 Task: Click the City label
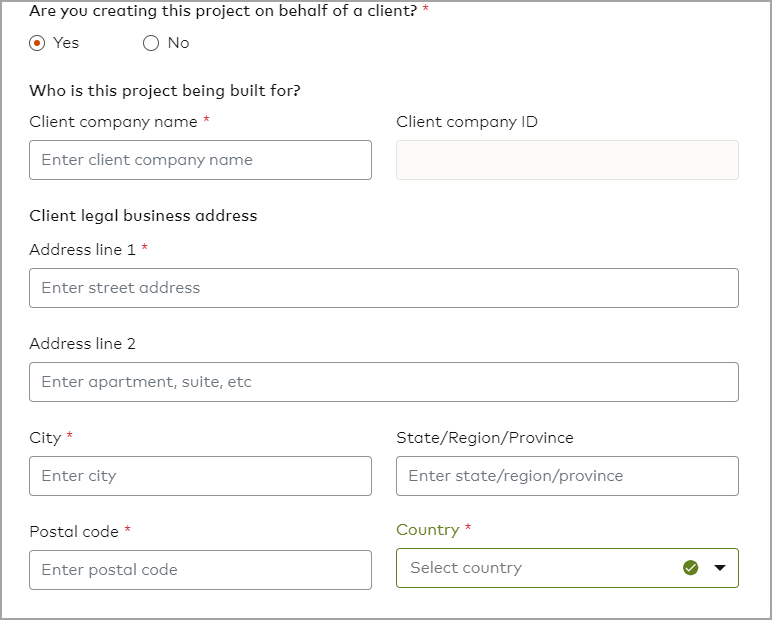click(45, 438)
